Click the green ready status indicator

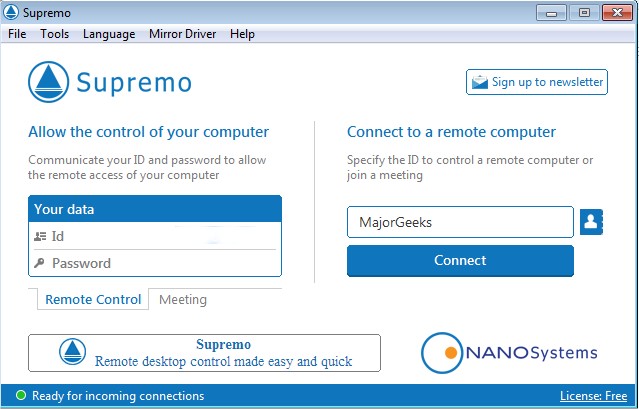[19, 396]
